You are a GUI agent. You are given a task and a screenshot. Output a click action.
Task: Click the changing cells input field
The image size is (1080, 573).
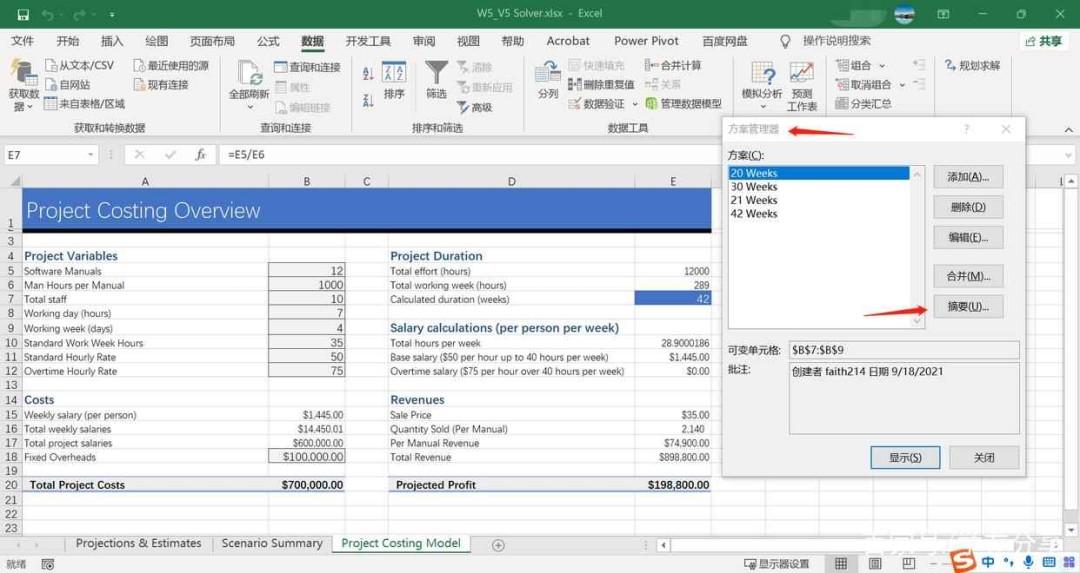pyautogui.click(x=904, y=350)
